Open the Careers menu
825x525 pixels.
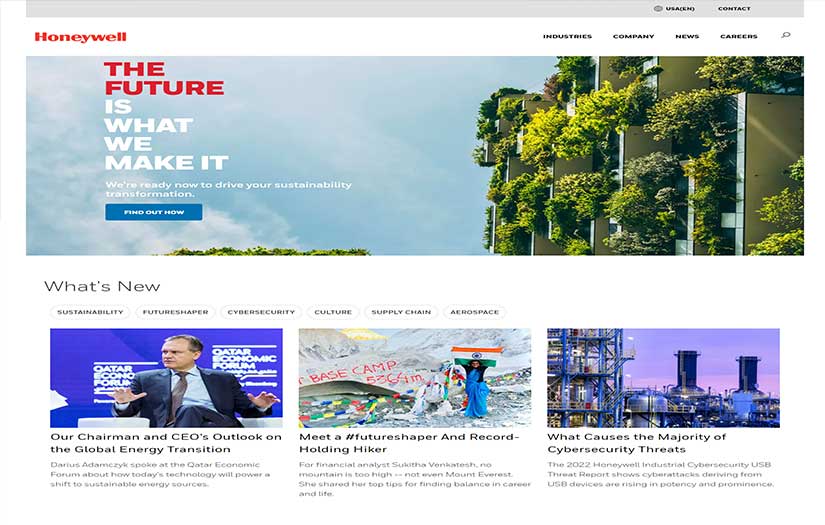click(x=739, y=36)
